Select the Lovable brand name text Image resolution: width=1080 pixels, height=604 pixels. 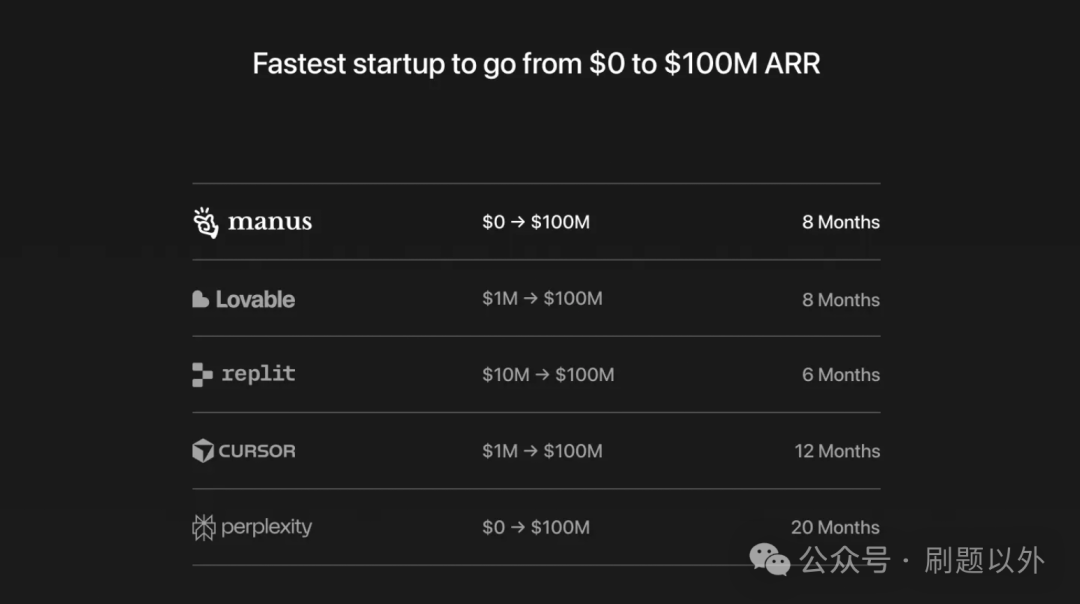click(x=255, y=299)
